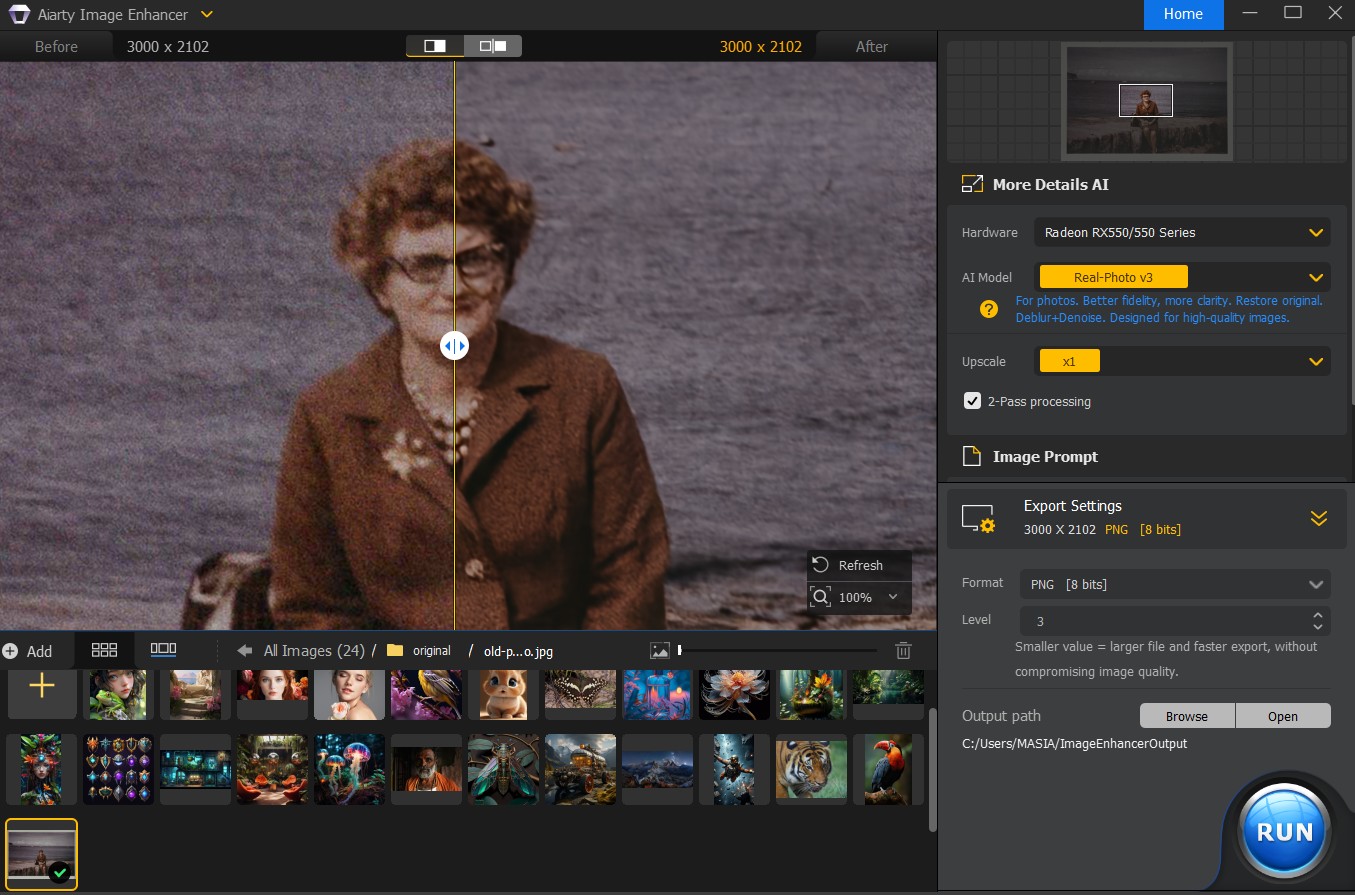Open the Format dropdown PNG [8 bits]
The image size is (1355, 895).
pos(1175,584)
